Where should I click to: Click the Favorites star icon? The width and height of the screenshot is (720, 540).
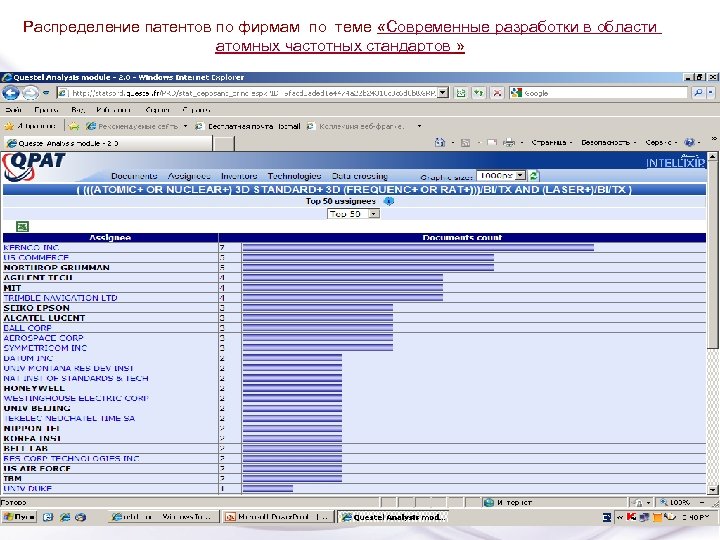tap(8, 126)
